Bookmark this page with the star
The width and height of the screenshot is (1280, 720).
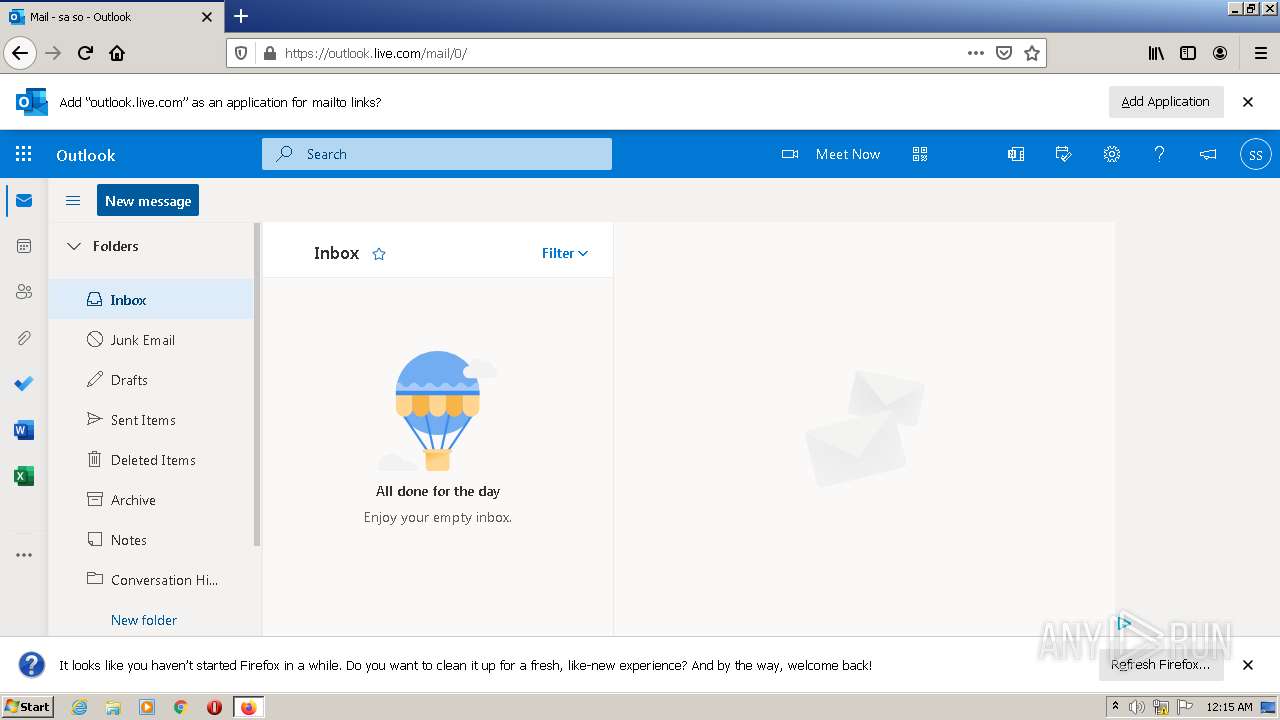(x=1032, y=53)
